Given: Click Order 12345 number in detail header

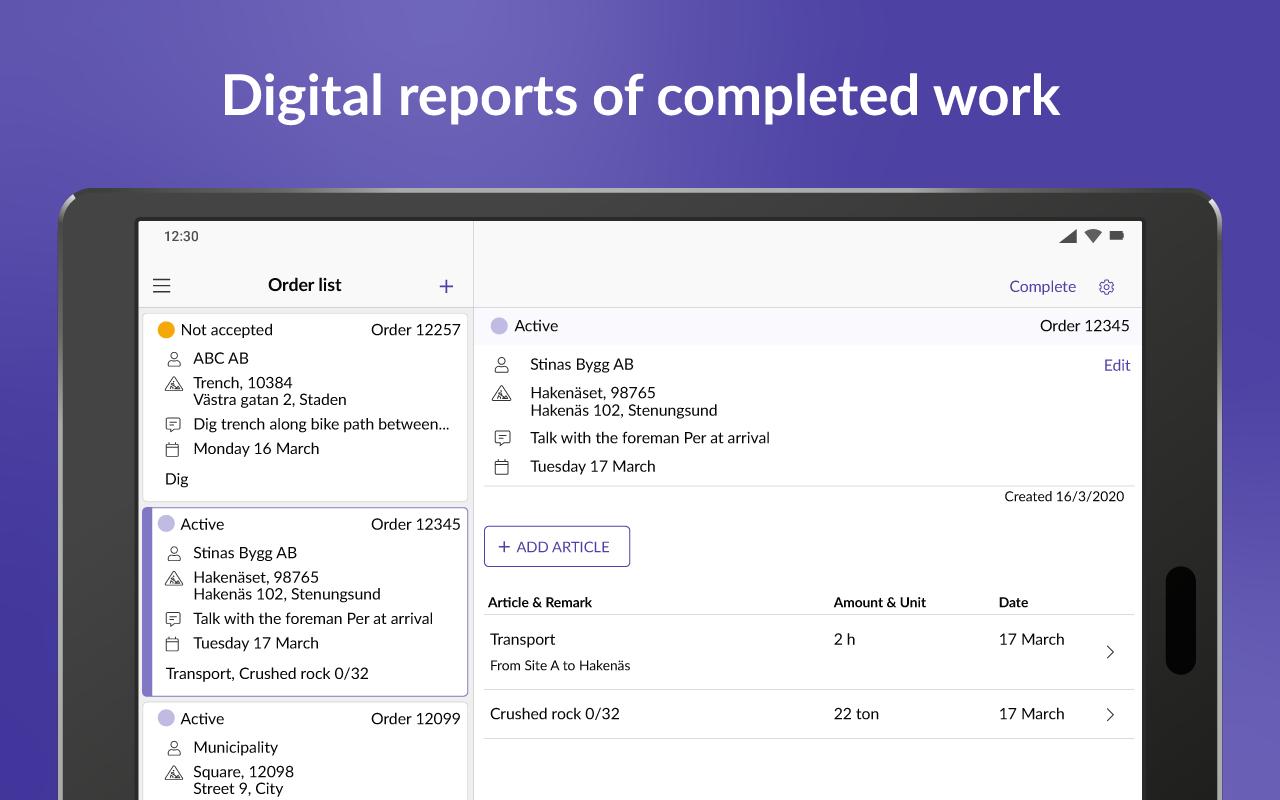Looking at the screenshot, I should 1085,326.
